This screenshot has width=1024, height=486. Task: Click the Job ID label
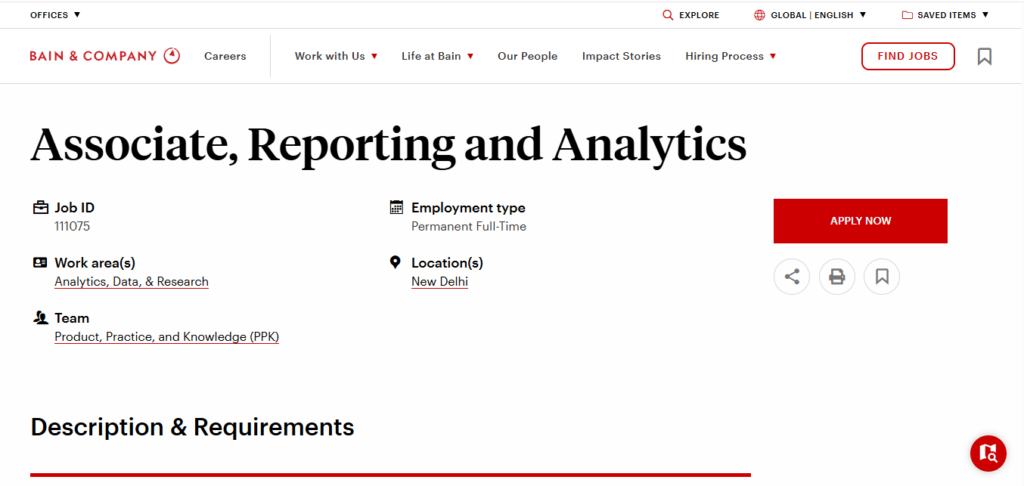point(74,208)
